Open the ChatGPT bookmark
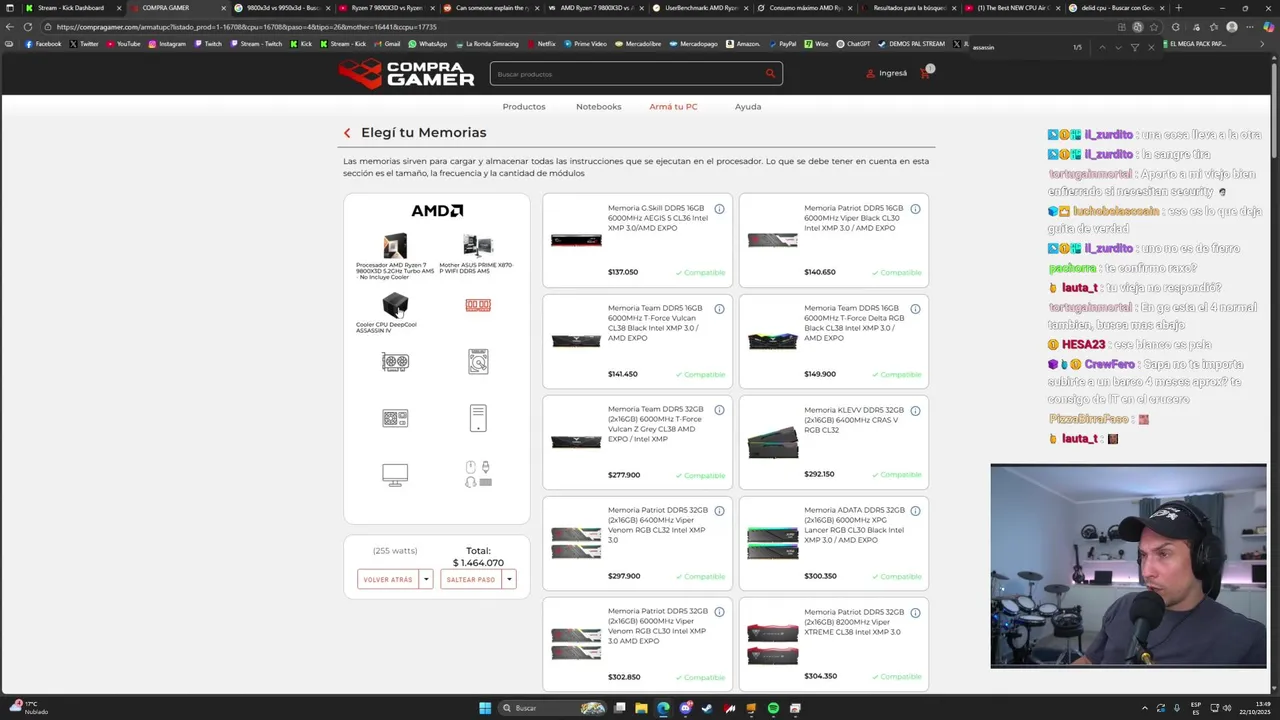The width and height of the screenshot is (1280, 720). tap(853, 44)
